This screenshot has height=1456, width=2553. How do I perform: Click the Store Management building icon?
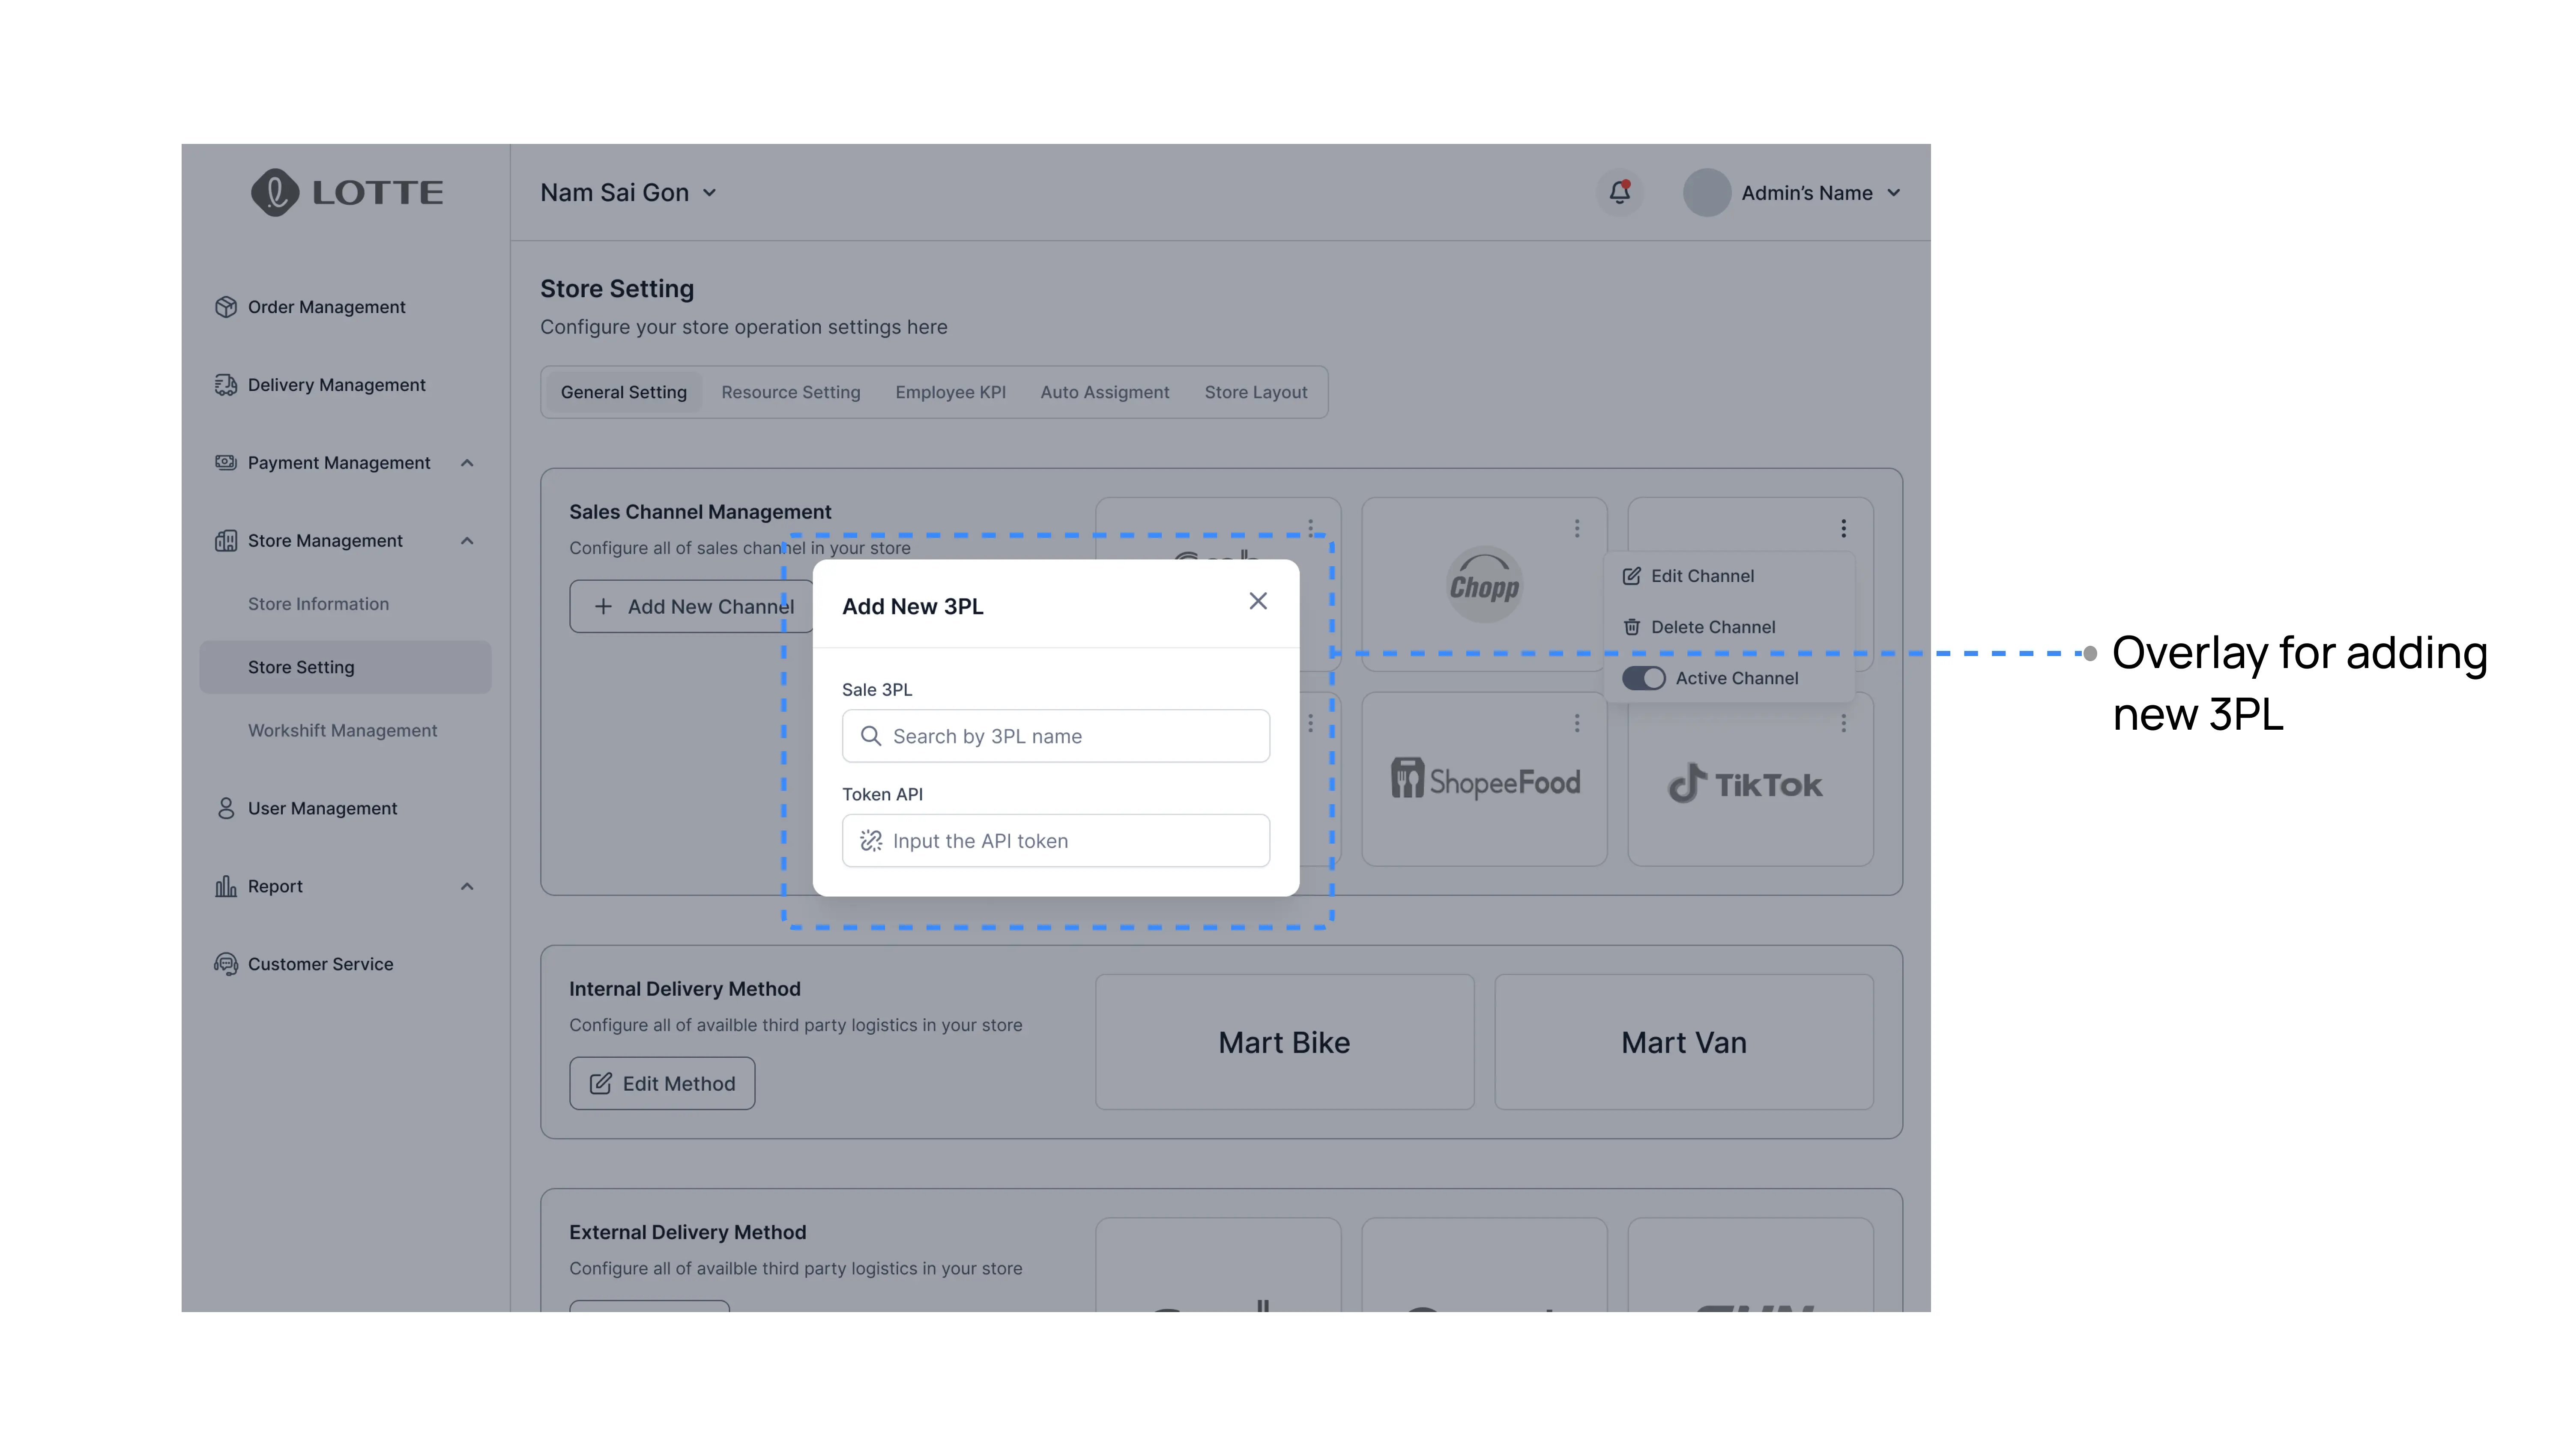click(x=226, y=540)
